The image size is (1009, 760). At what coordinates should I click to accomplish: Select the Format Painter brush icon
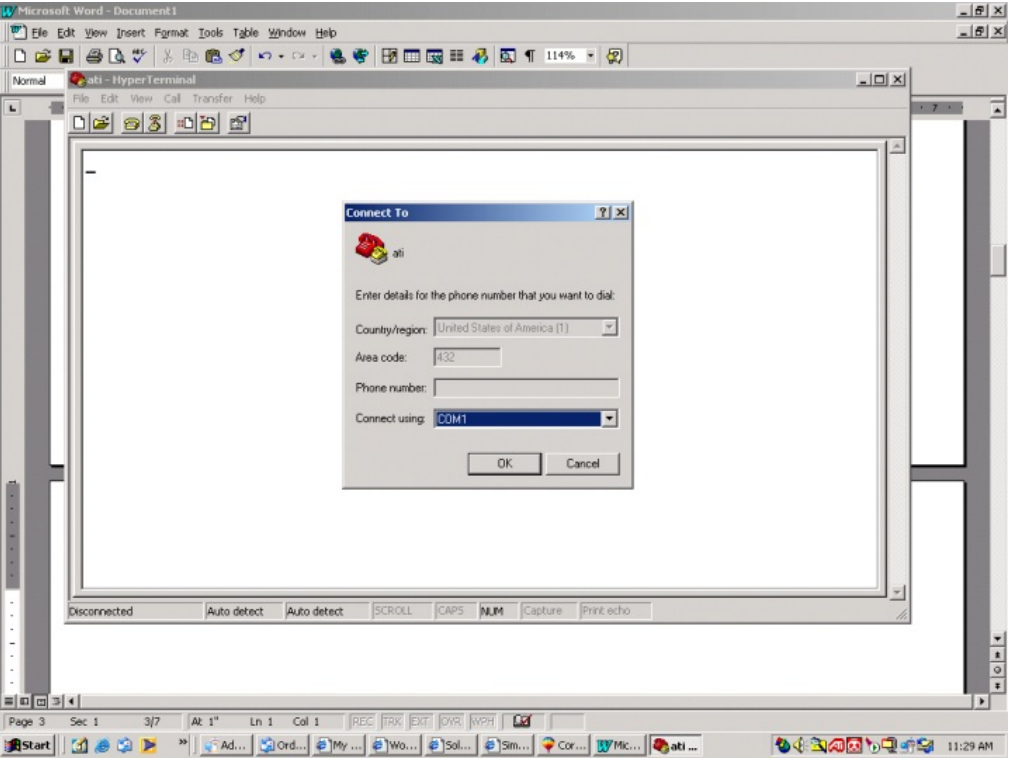point(236,56)
